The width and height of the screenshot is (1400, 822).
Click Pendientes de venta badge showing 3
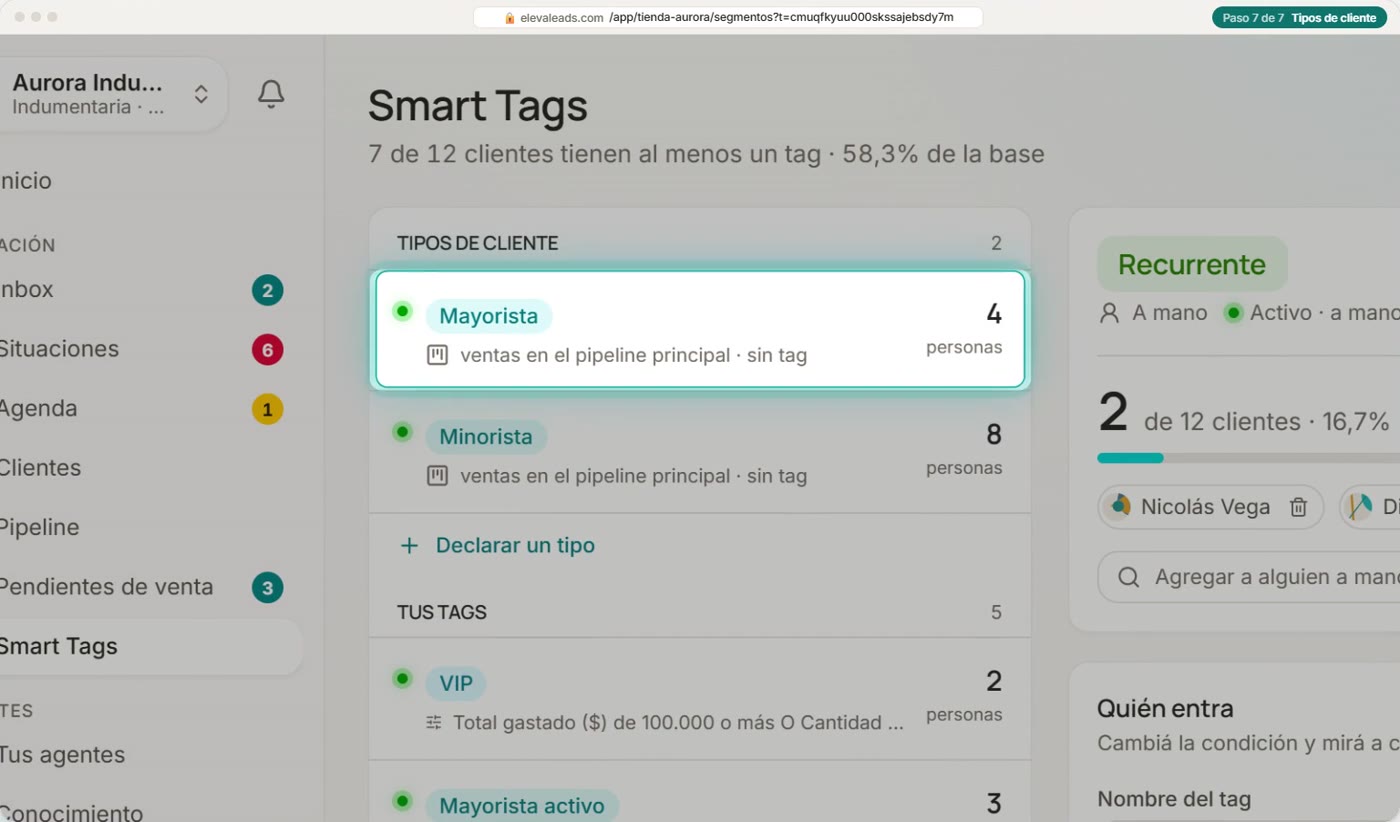[267, 588]
